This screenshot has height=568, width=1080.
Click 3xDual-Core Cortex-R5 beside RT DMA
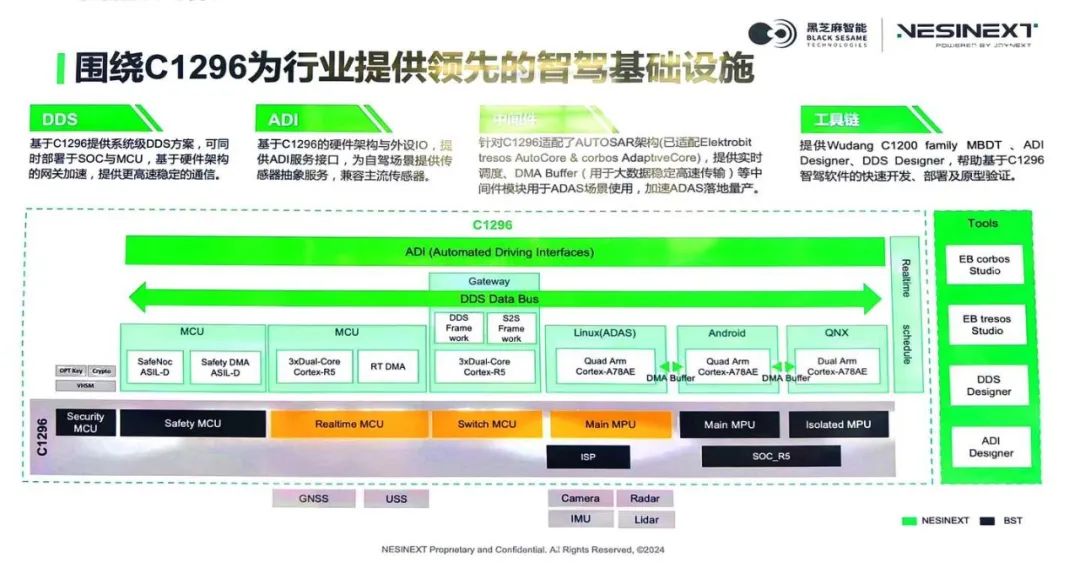click(x=314, y=366)
